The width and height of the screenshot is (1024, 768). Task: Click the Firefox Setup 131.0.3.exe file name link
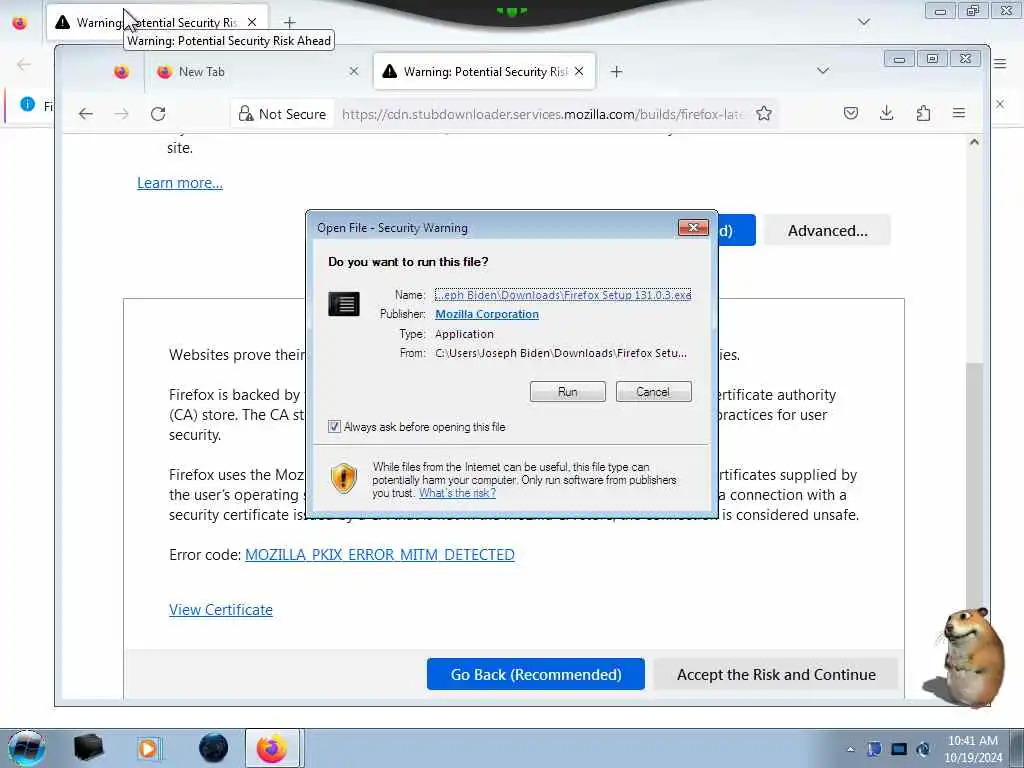(x=563, y=295)
